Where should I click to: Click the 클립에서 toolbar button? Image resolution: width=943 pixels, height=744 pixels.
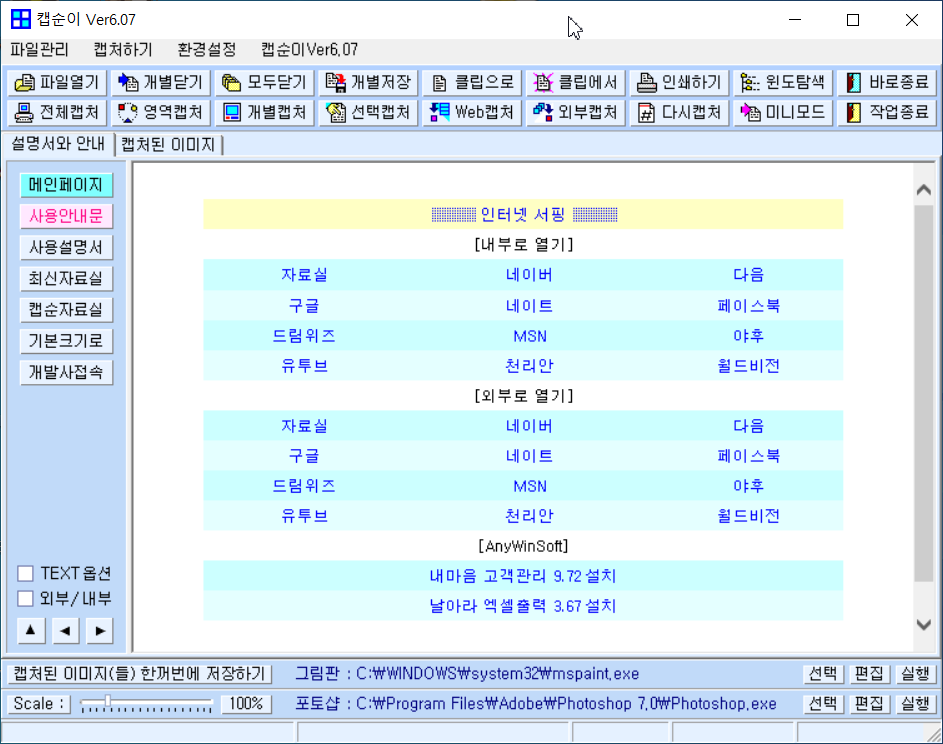[576, 82]
